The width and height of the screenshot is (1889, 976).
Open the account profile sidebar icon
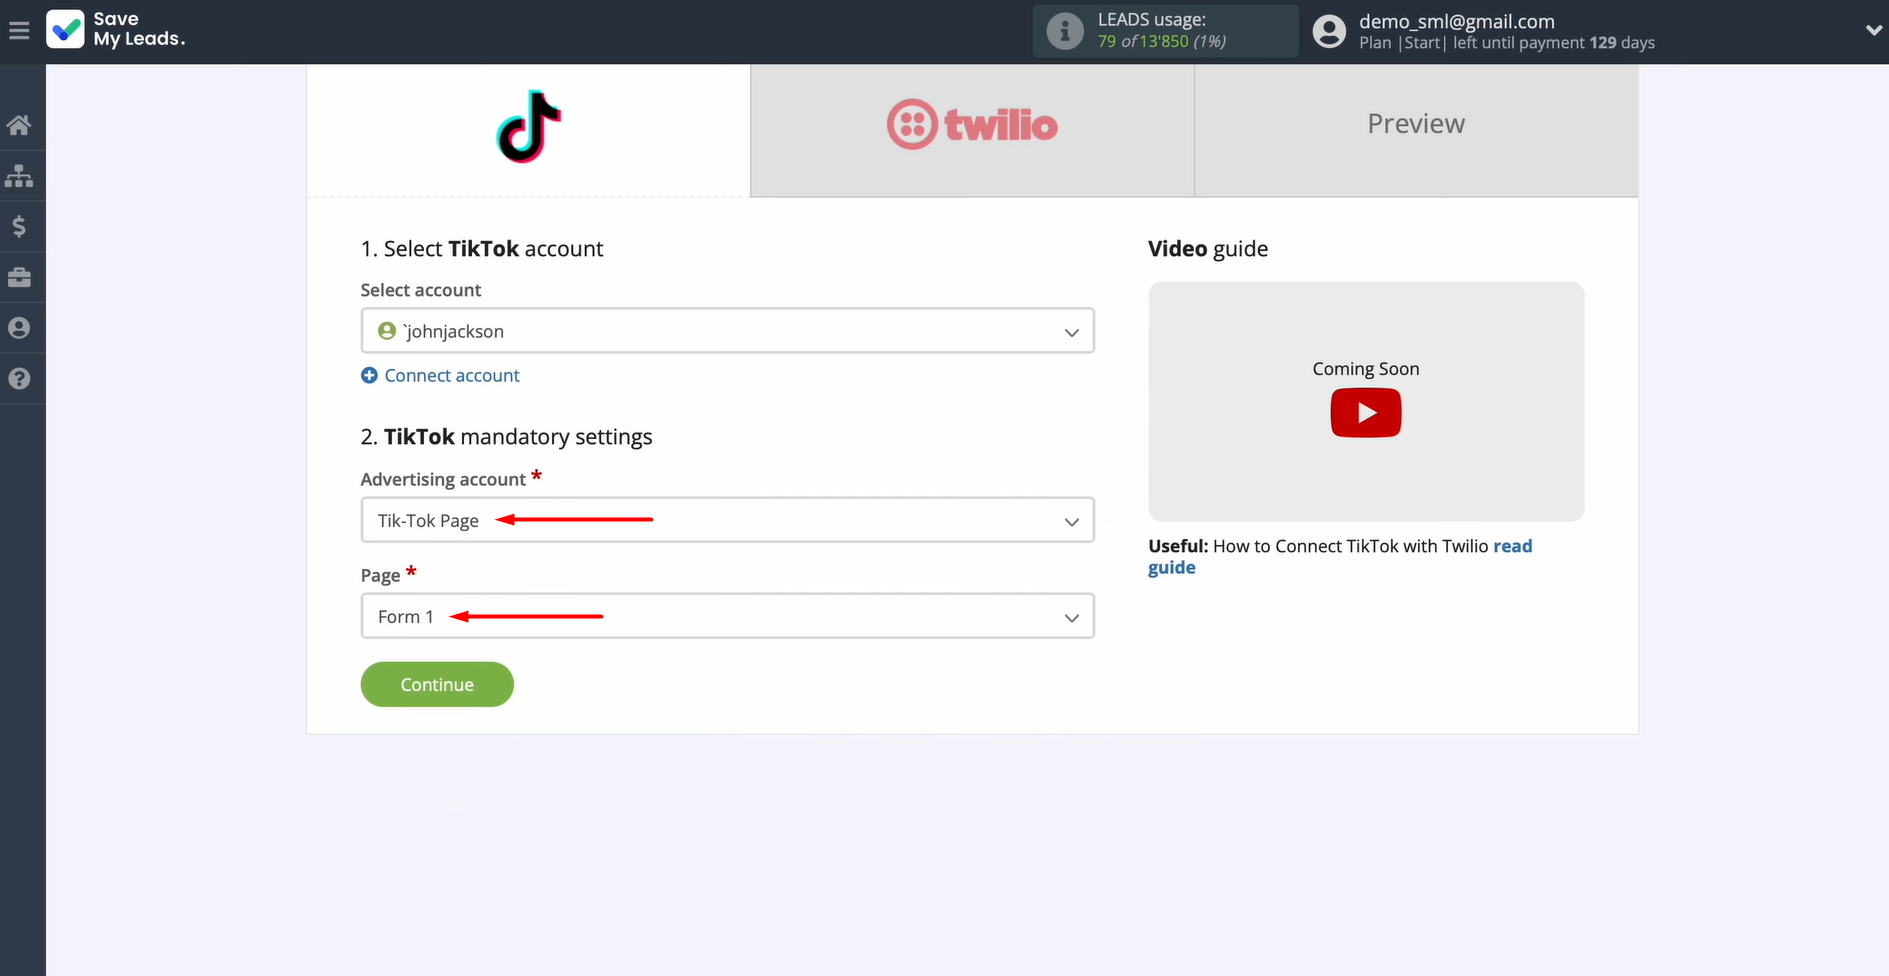[x=21, y=327]
